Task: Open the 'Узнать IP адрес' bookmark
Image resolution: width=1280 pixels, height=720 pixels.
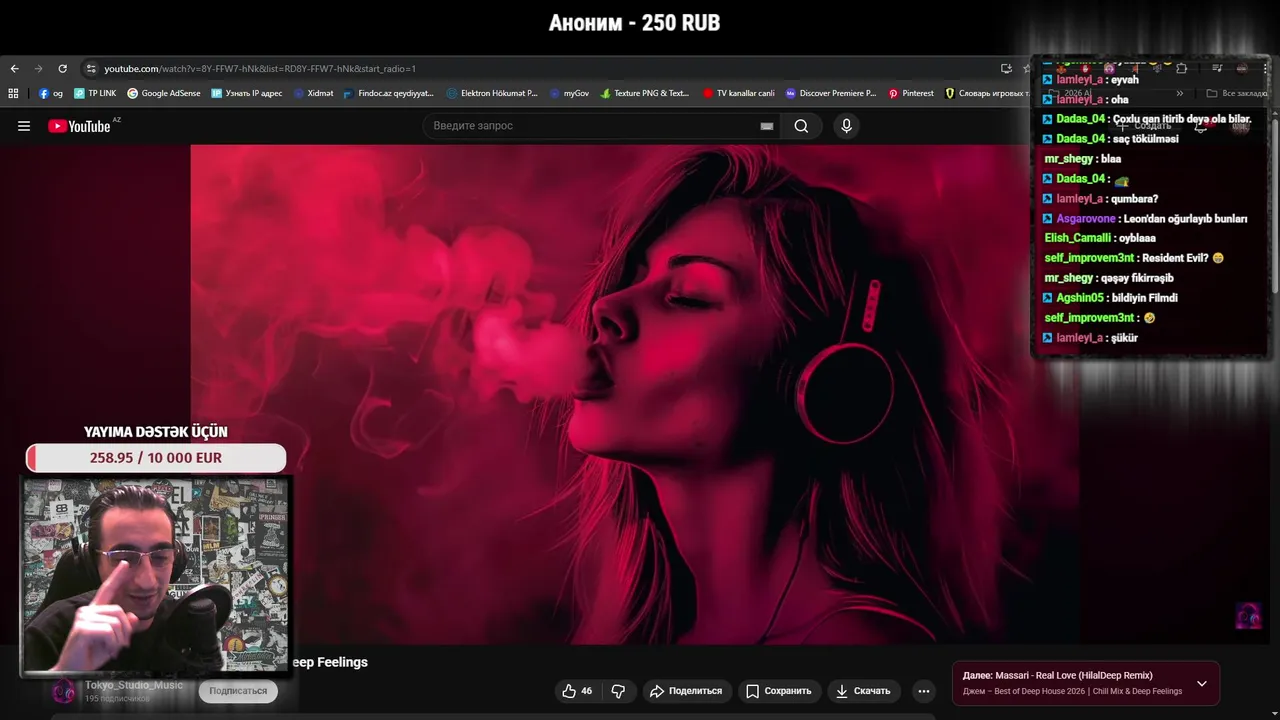Action: coord(247,93)
